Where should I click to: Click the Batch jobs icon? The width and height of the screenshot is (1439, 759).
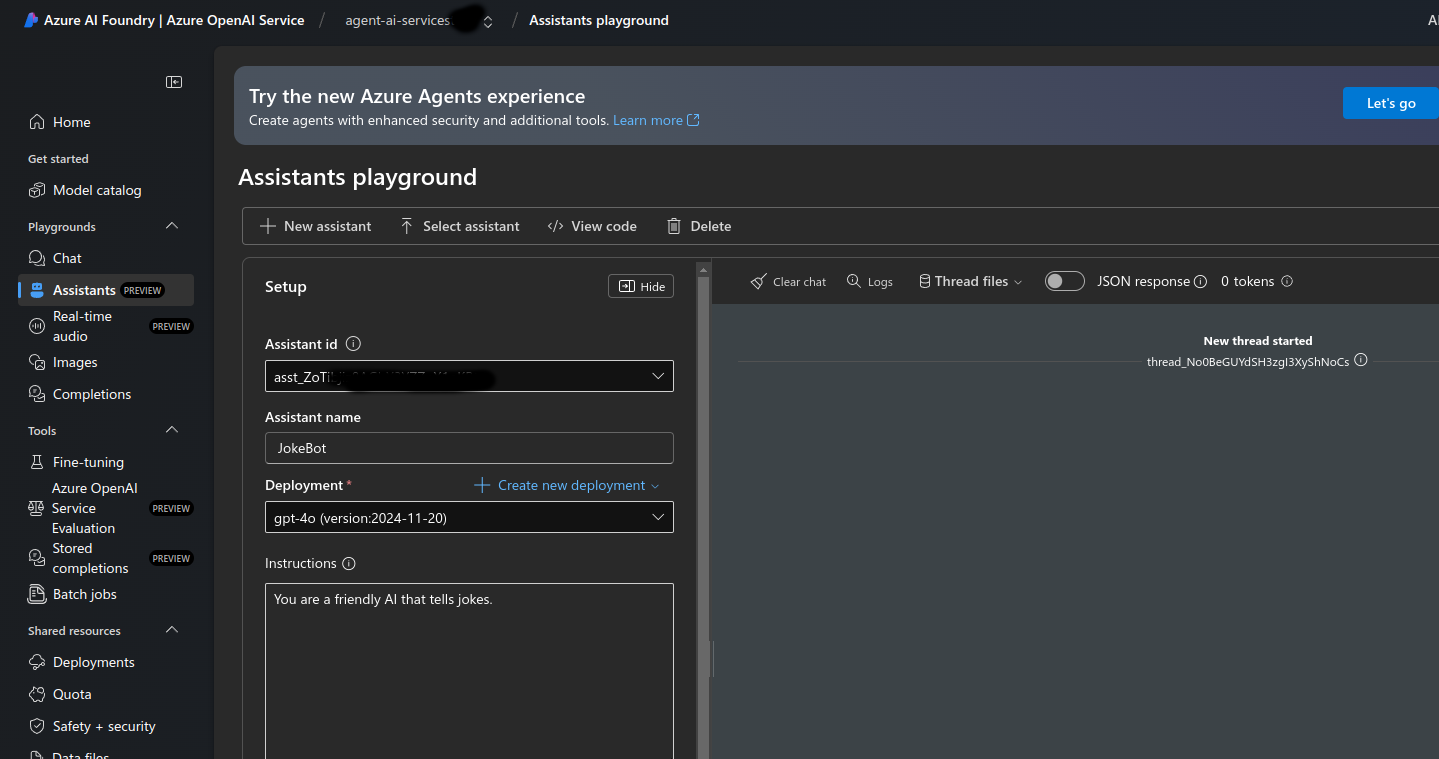pyautogui.click(x=37, y=594)
